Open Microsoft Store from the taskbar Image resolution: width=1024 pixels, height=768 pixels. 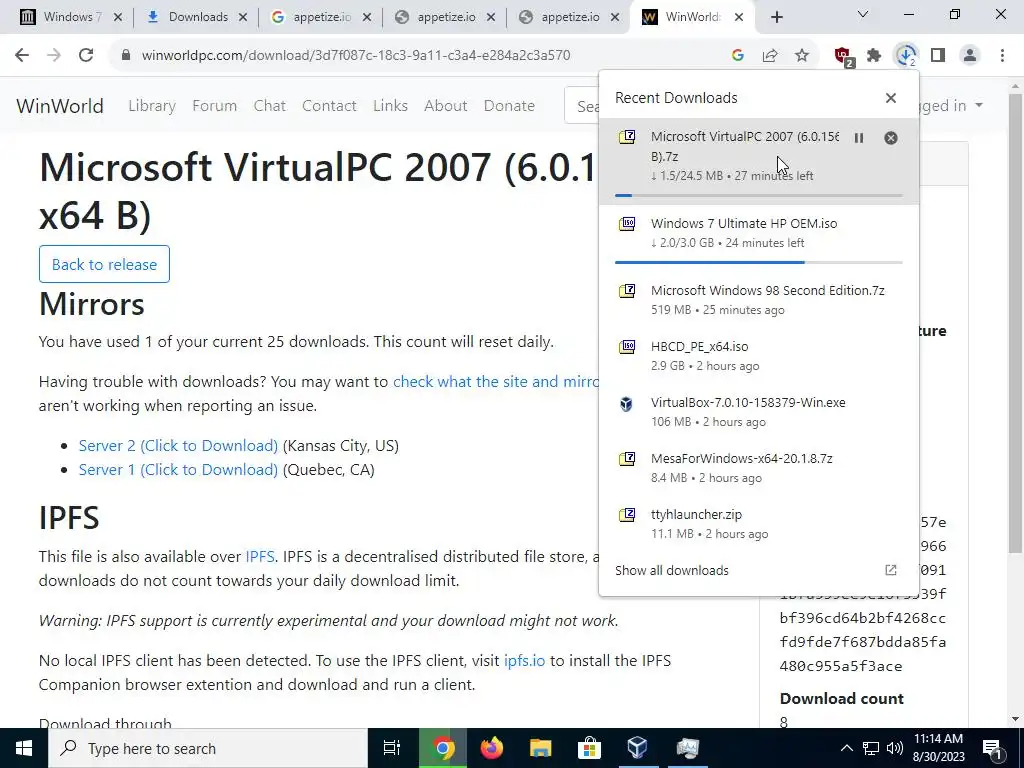pyautogui.click(x=589, y=748)
